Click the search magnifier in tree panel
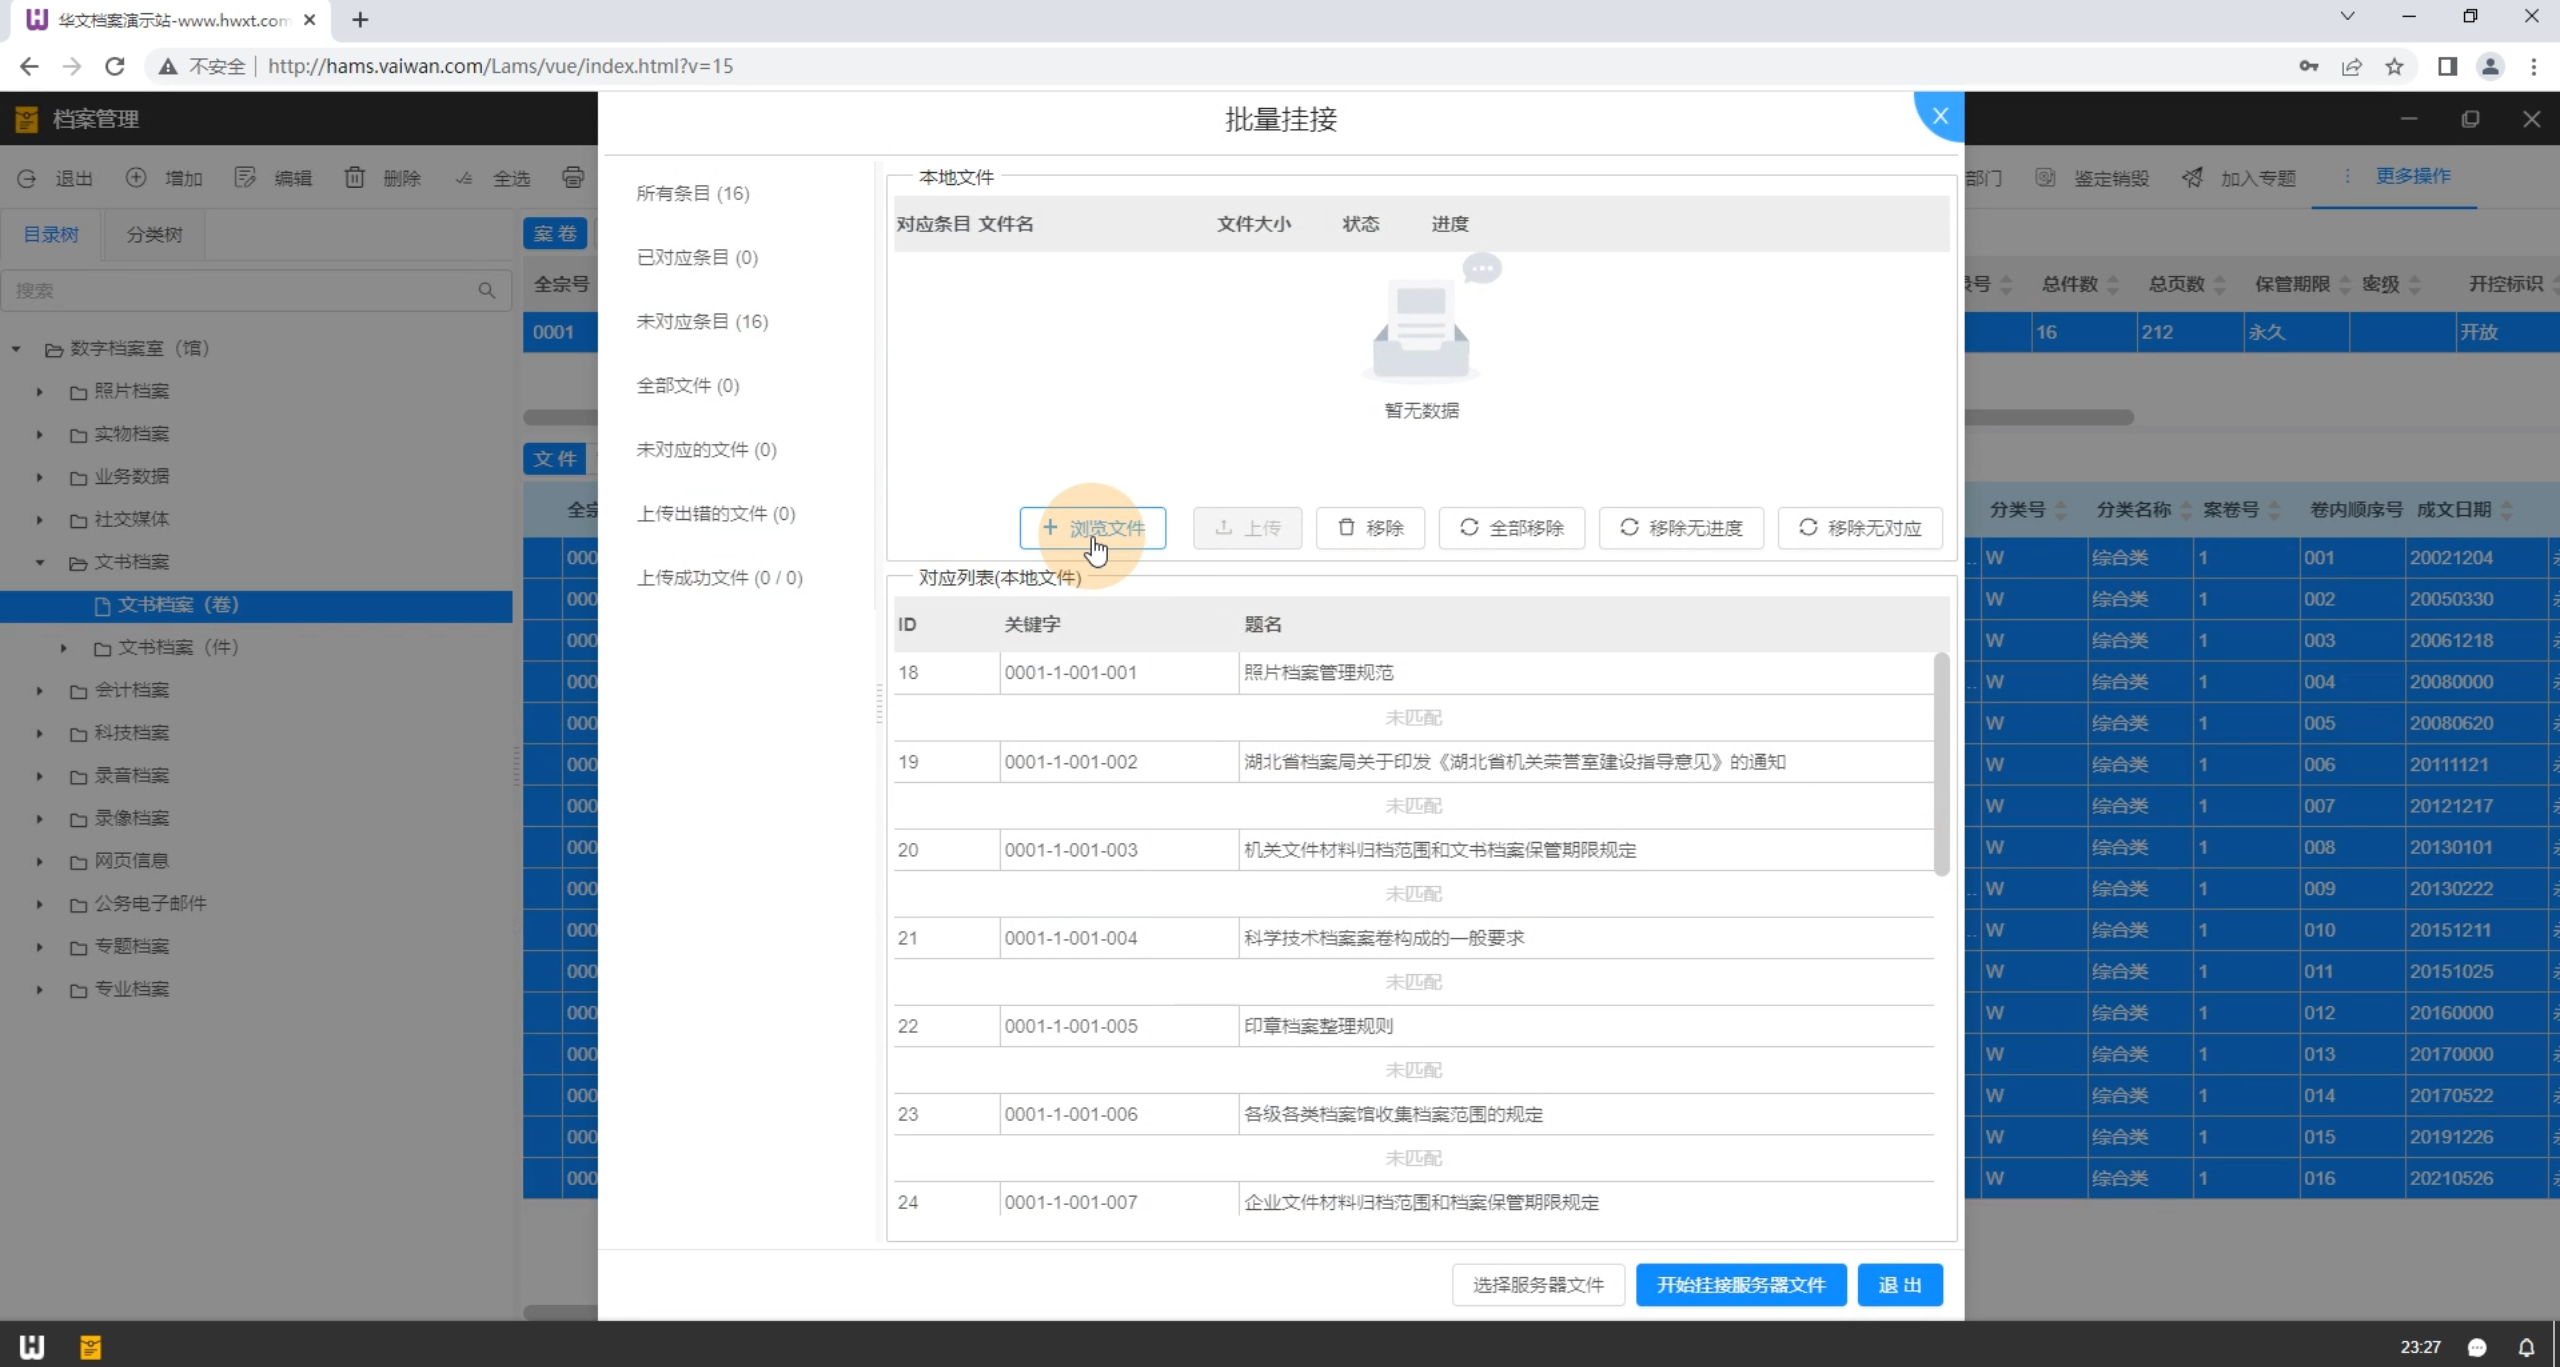Screen dimensions: 2560x1367 click(x=487, y=291)
